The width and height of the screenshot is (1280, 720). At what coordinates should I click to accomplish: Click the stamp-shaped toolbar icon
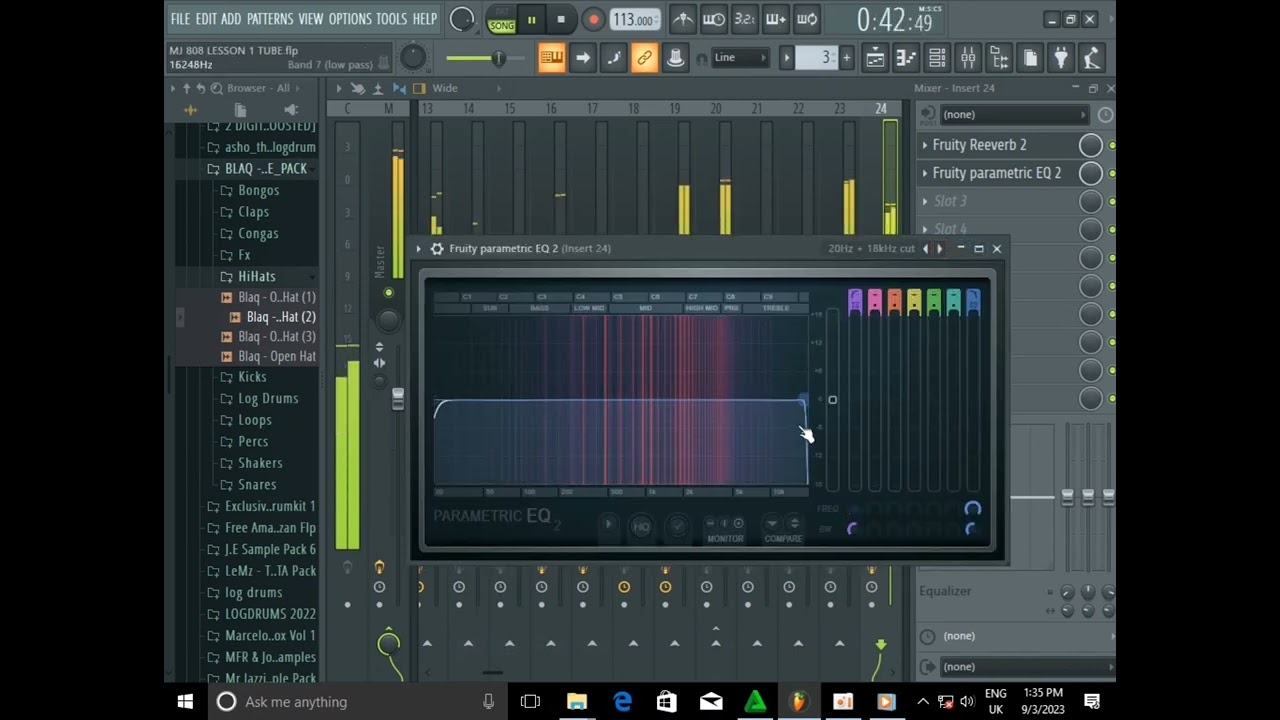tap(676, 58)
